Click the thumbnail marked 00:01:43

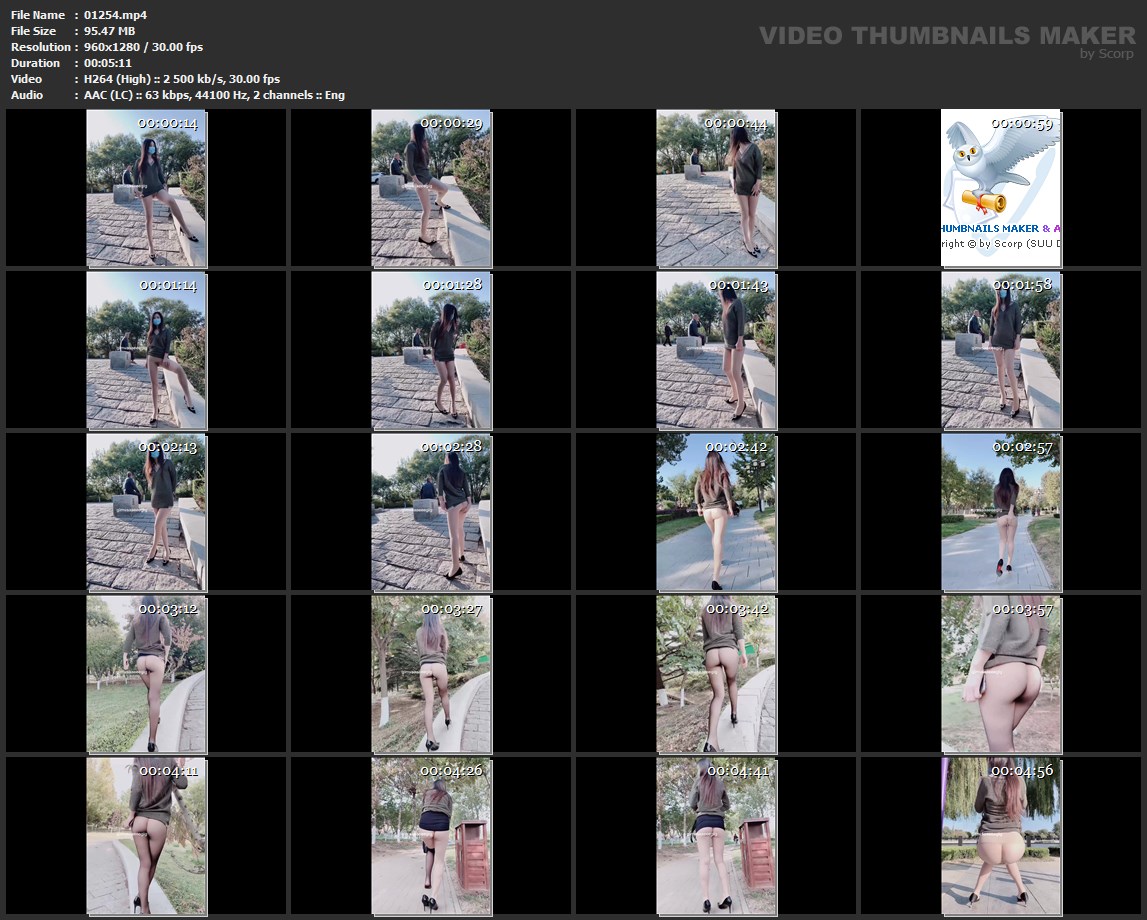(x=716, y=350)
